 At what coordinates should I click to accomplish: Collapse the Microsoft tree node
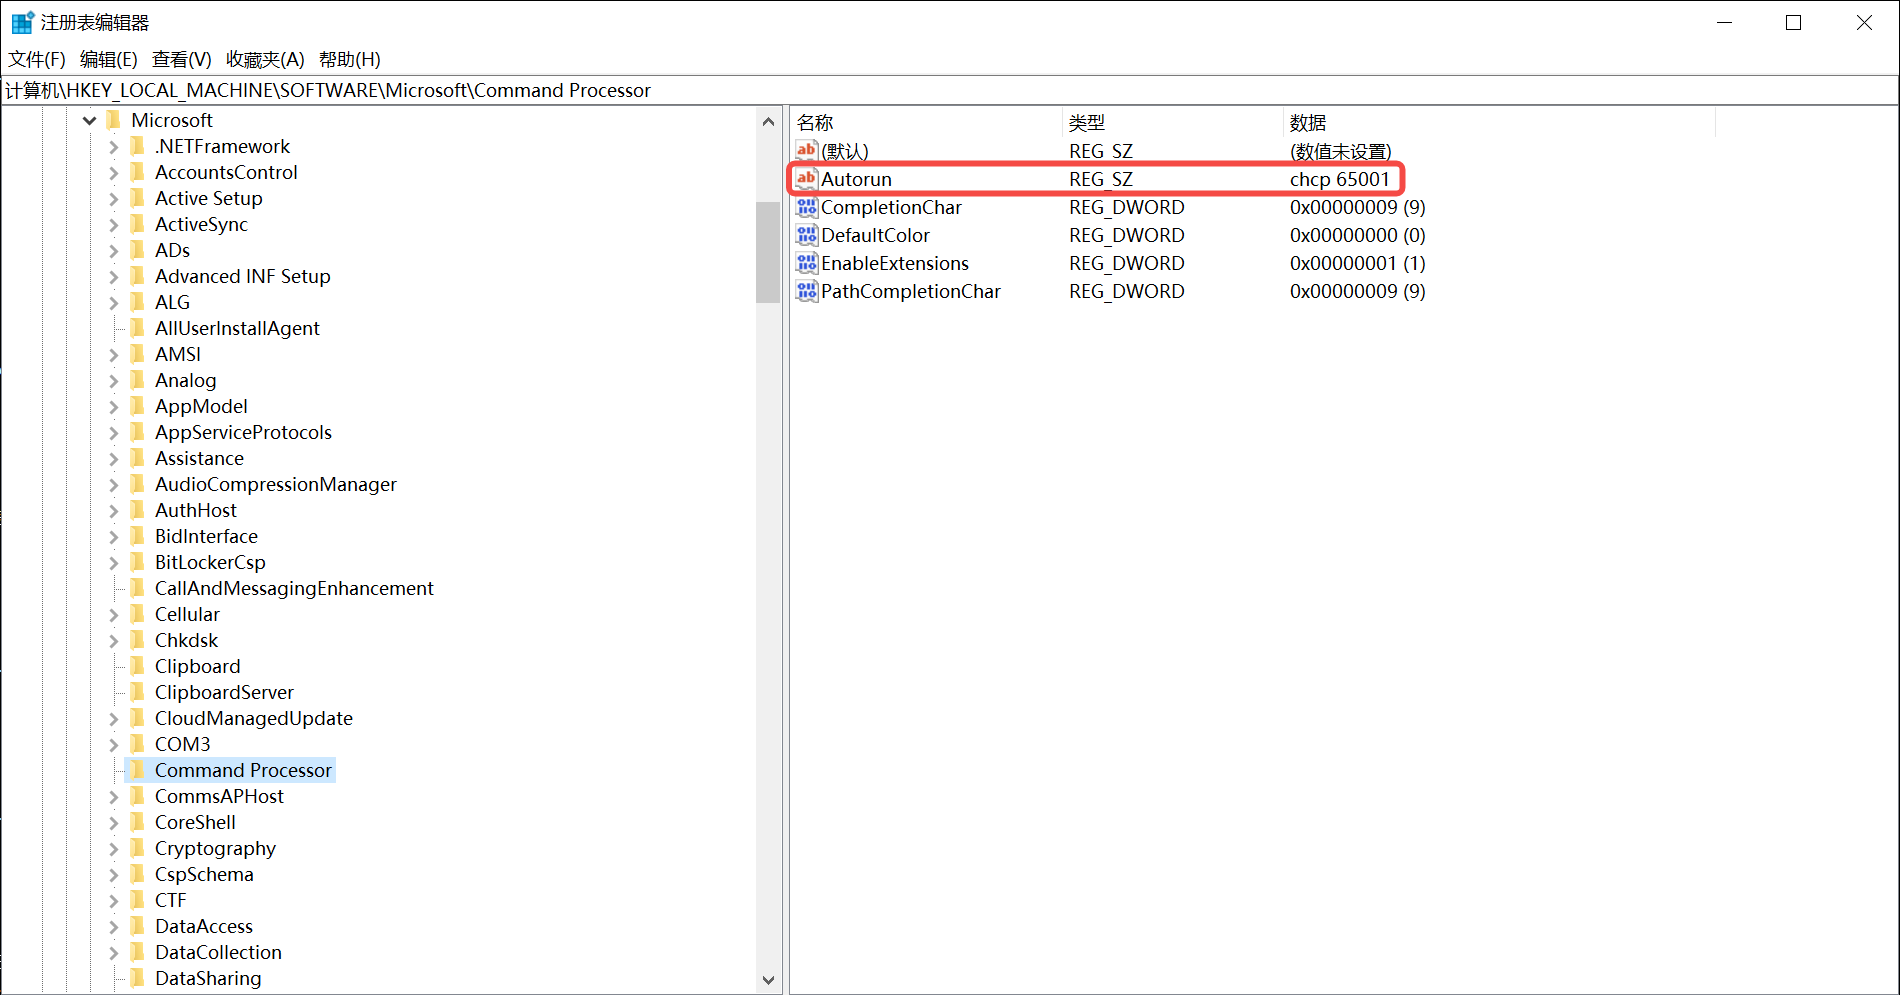[89, 120]
